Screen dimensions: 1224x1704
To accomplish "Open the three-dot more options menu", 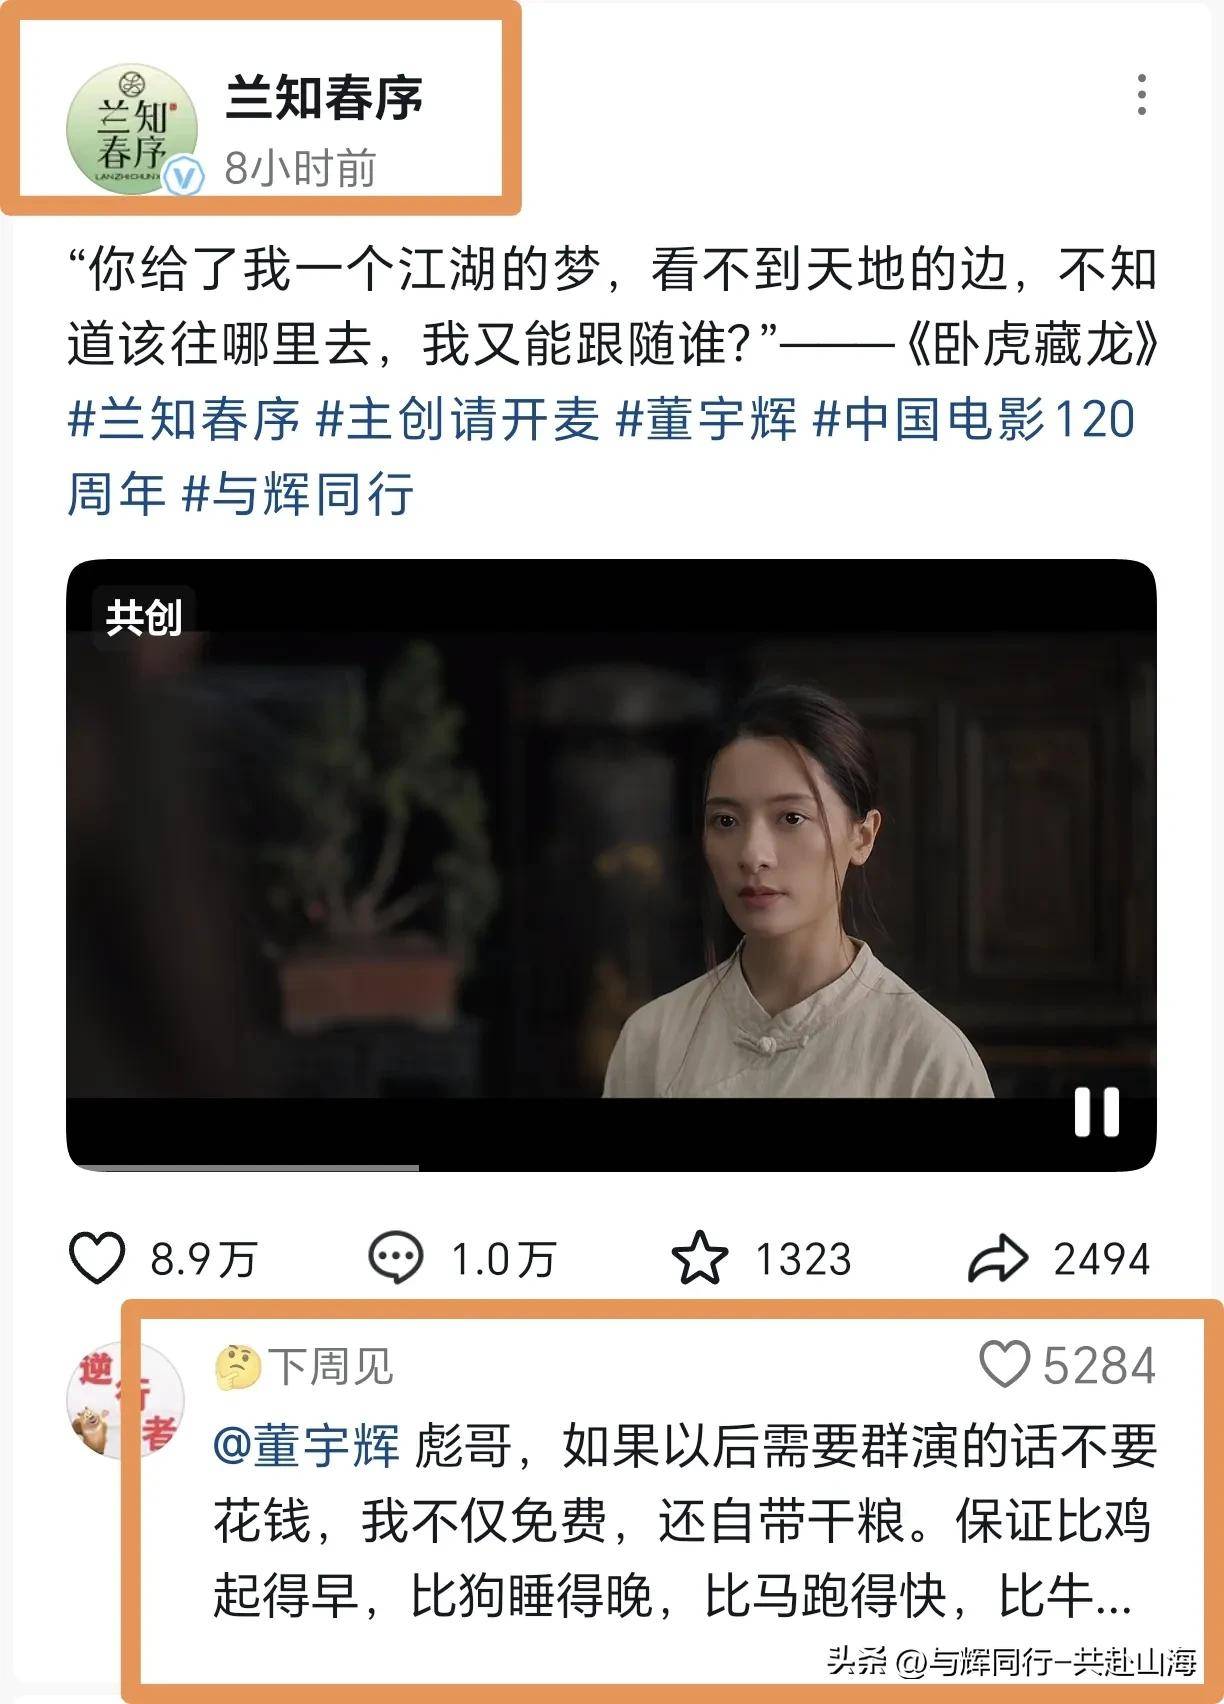I will tap(1141, 95).
